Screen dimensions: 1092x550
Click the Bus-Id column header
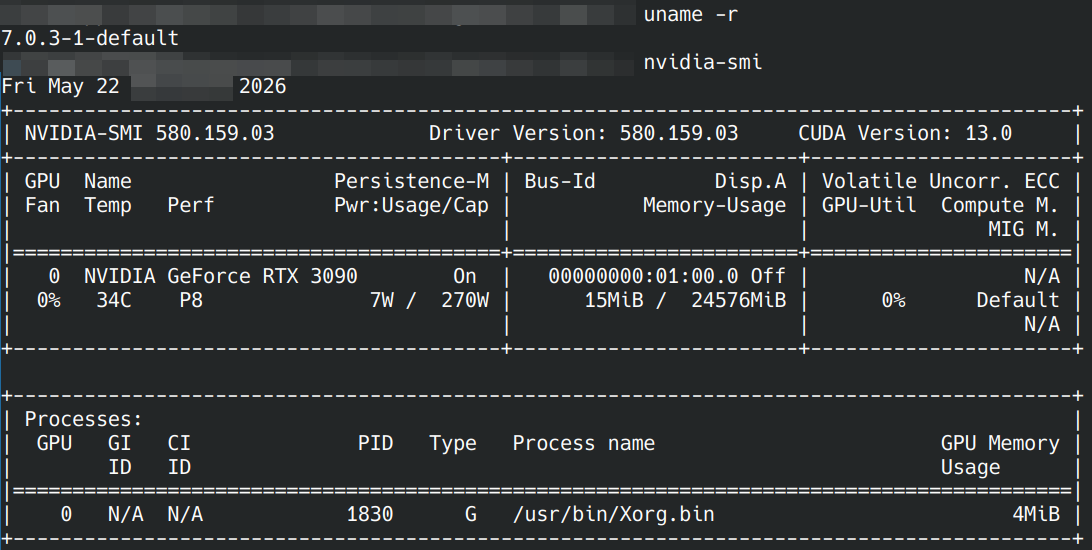click(560, 181)
